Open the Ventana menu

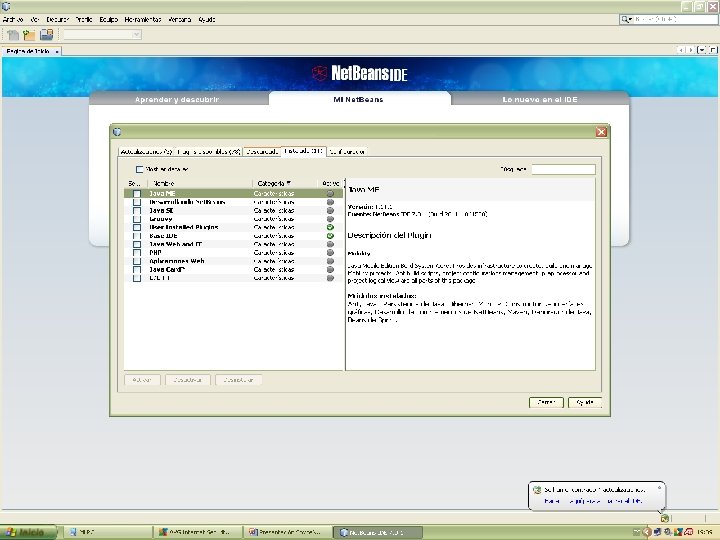coord(180,19)
